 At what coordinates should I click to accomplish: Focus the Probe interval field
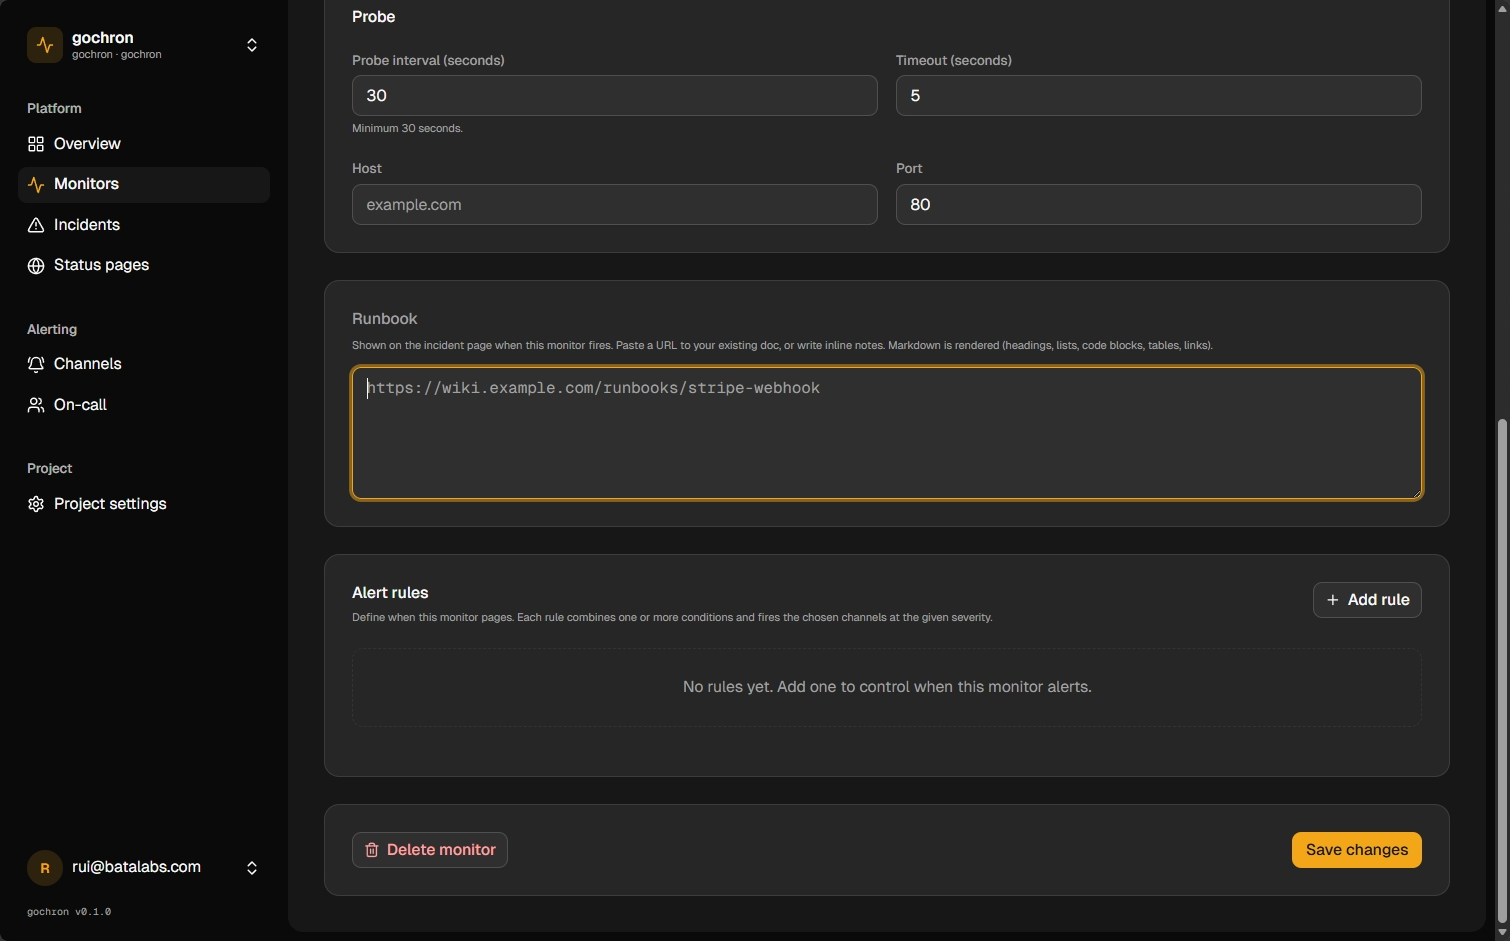(x=614, y=96)
